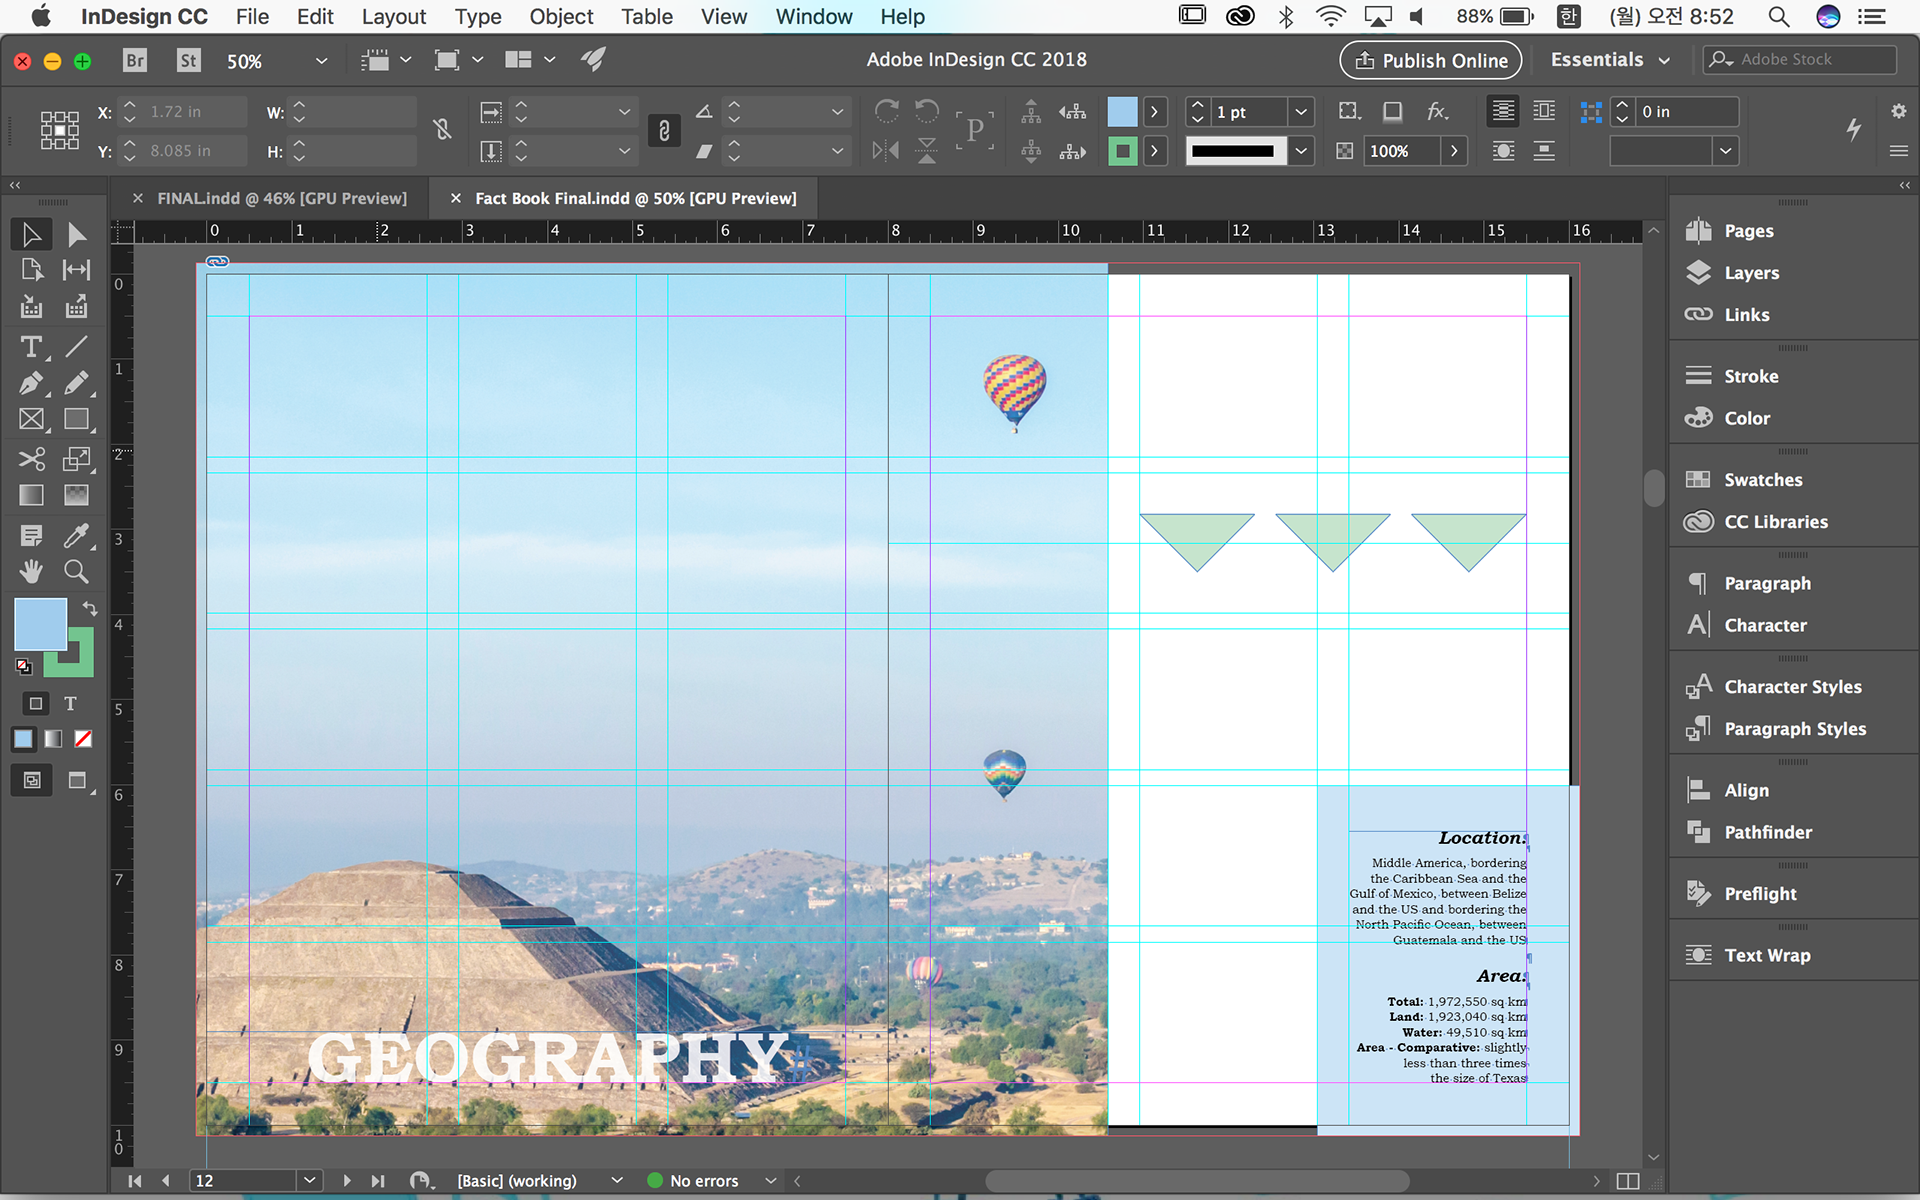The height and width of the screenshot is (1200, 1920).
Task: Select the Gradient Feather tool
Action: point(76,495)
